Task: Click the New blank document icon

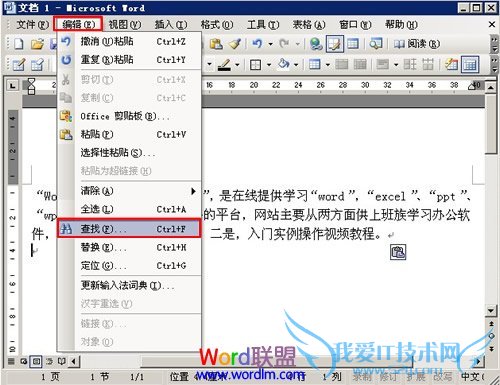Action: click(x=18, y=44)
